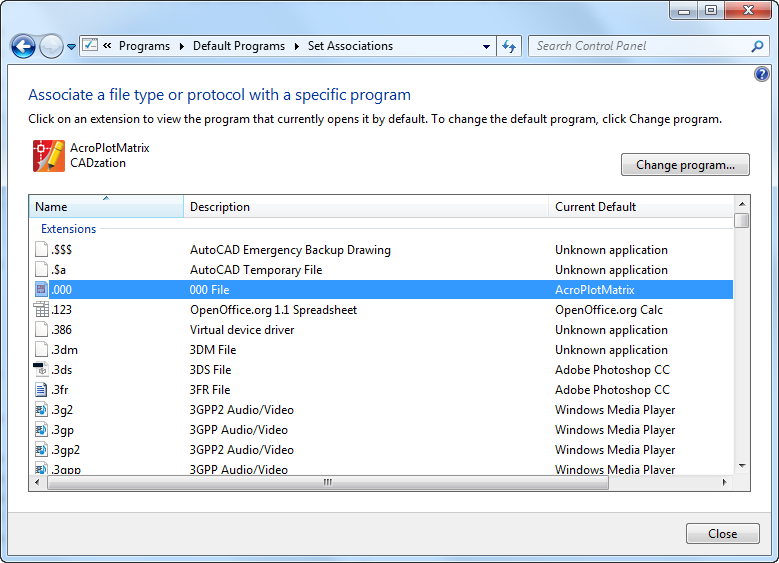Open Help with the question mark icon
This screenshot has width=779, height=563.
click(762, 74)
